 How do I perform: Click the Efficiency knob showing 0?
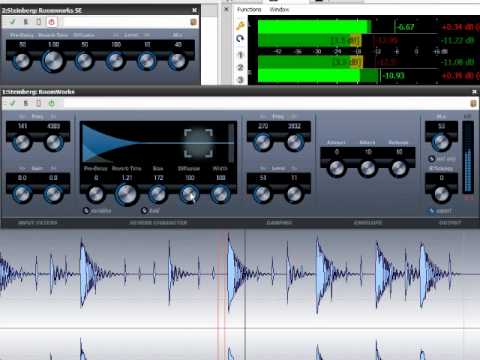pos(441,194)
